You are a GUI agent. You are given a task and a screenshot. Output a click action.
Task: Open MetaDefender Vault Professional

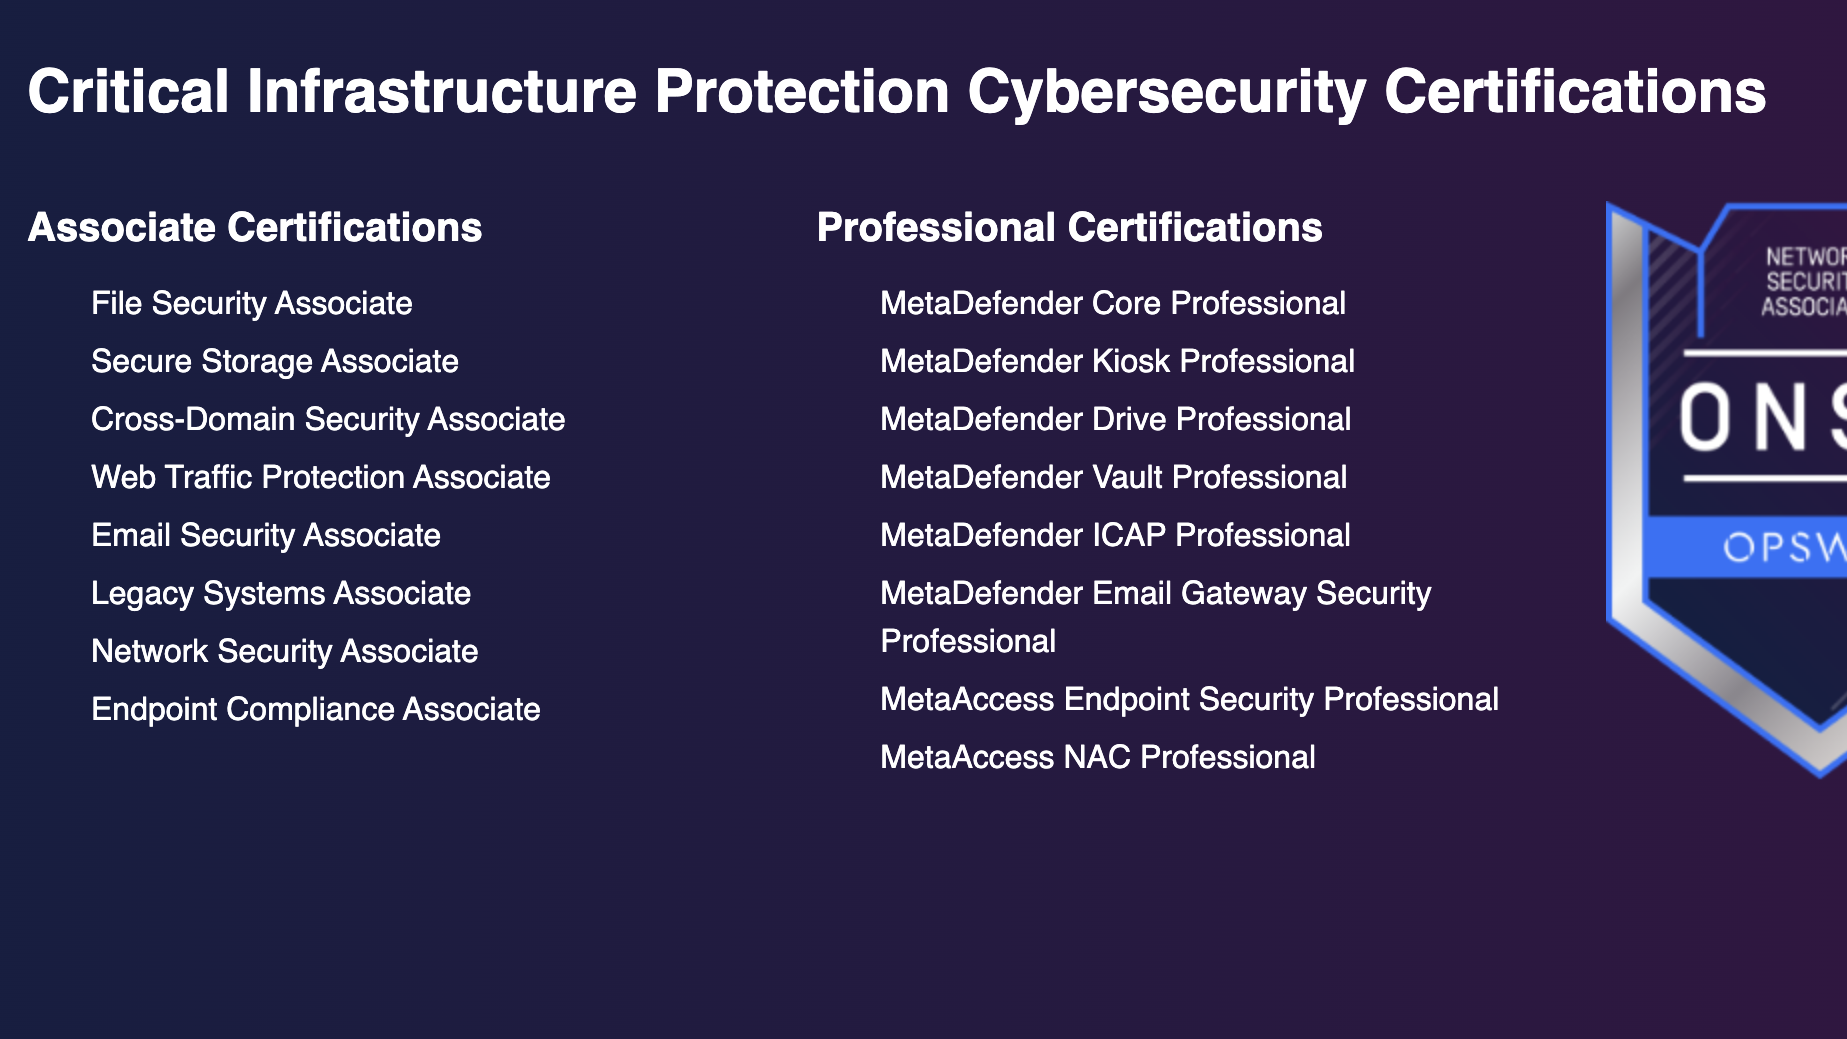(1113, 477)
